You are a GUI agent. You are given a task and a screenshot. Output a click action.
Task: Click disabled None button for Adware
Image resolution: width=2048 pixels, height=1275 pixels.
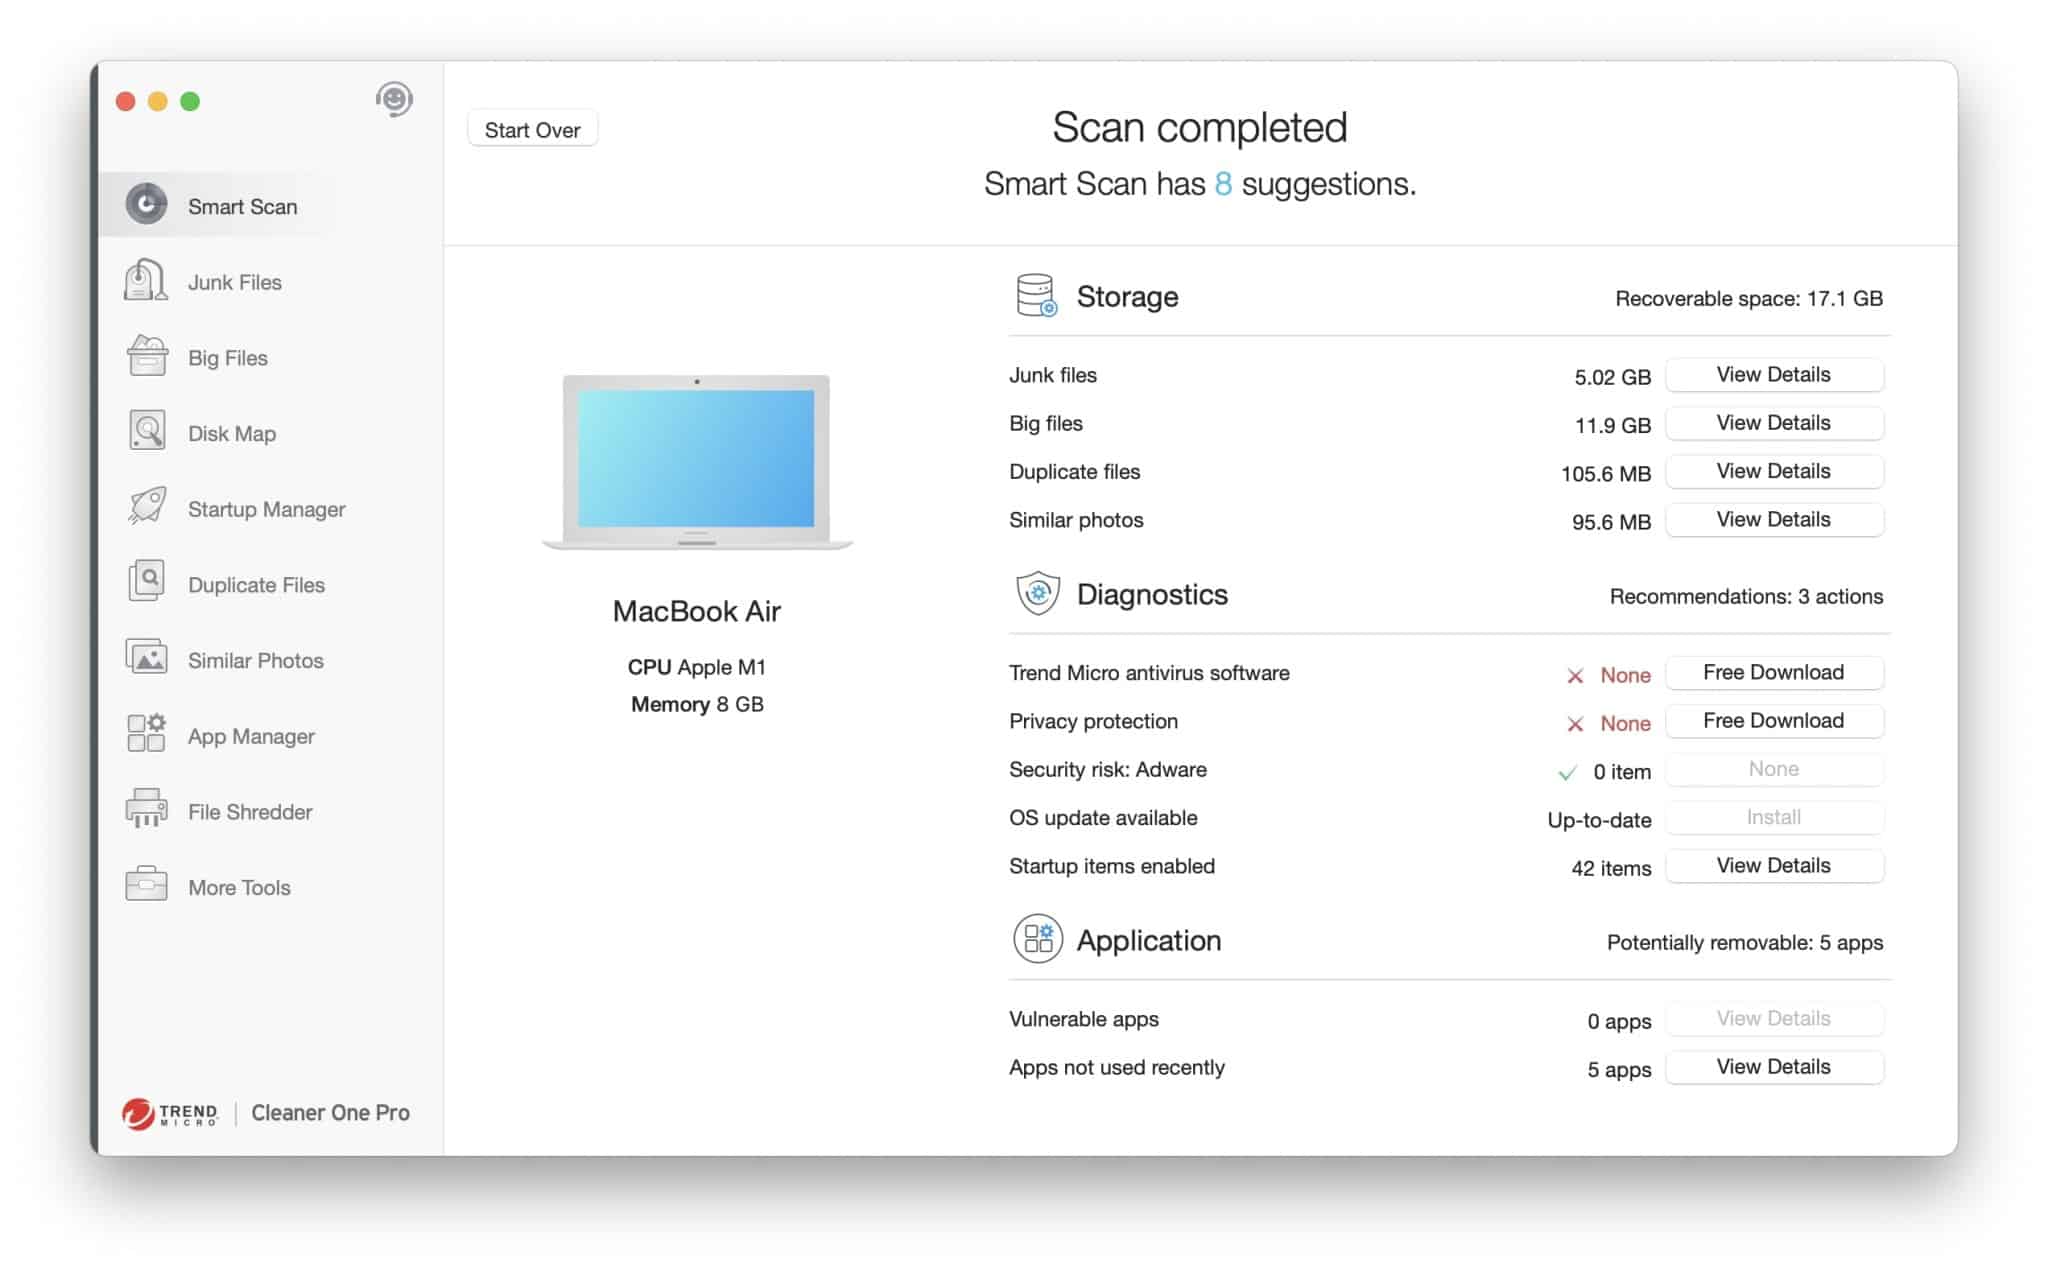click(1774, 769)
